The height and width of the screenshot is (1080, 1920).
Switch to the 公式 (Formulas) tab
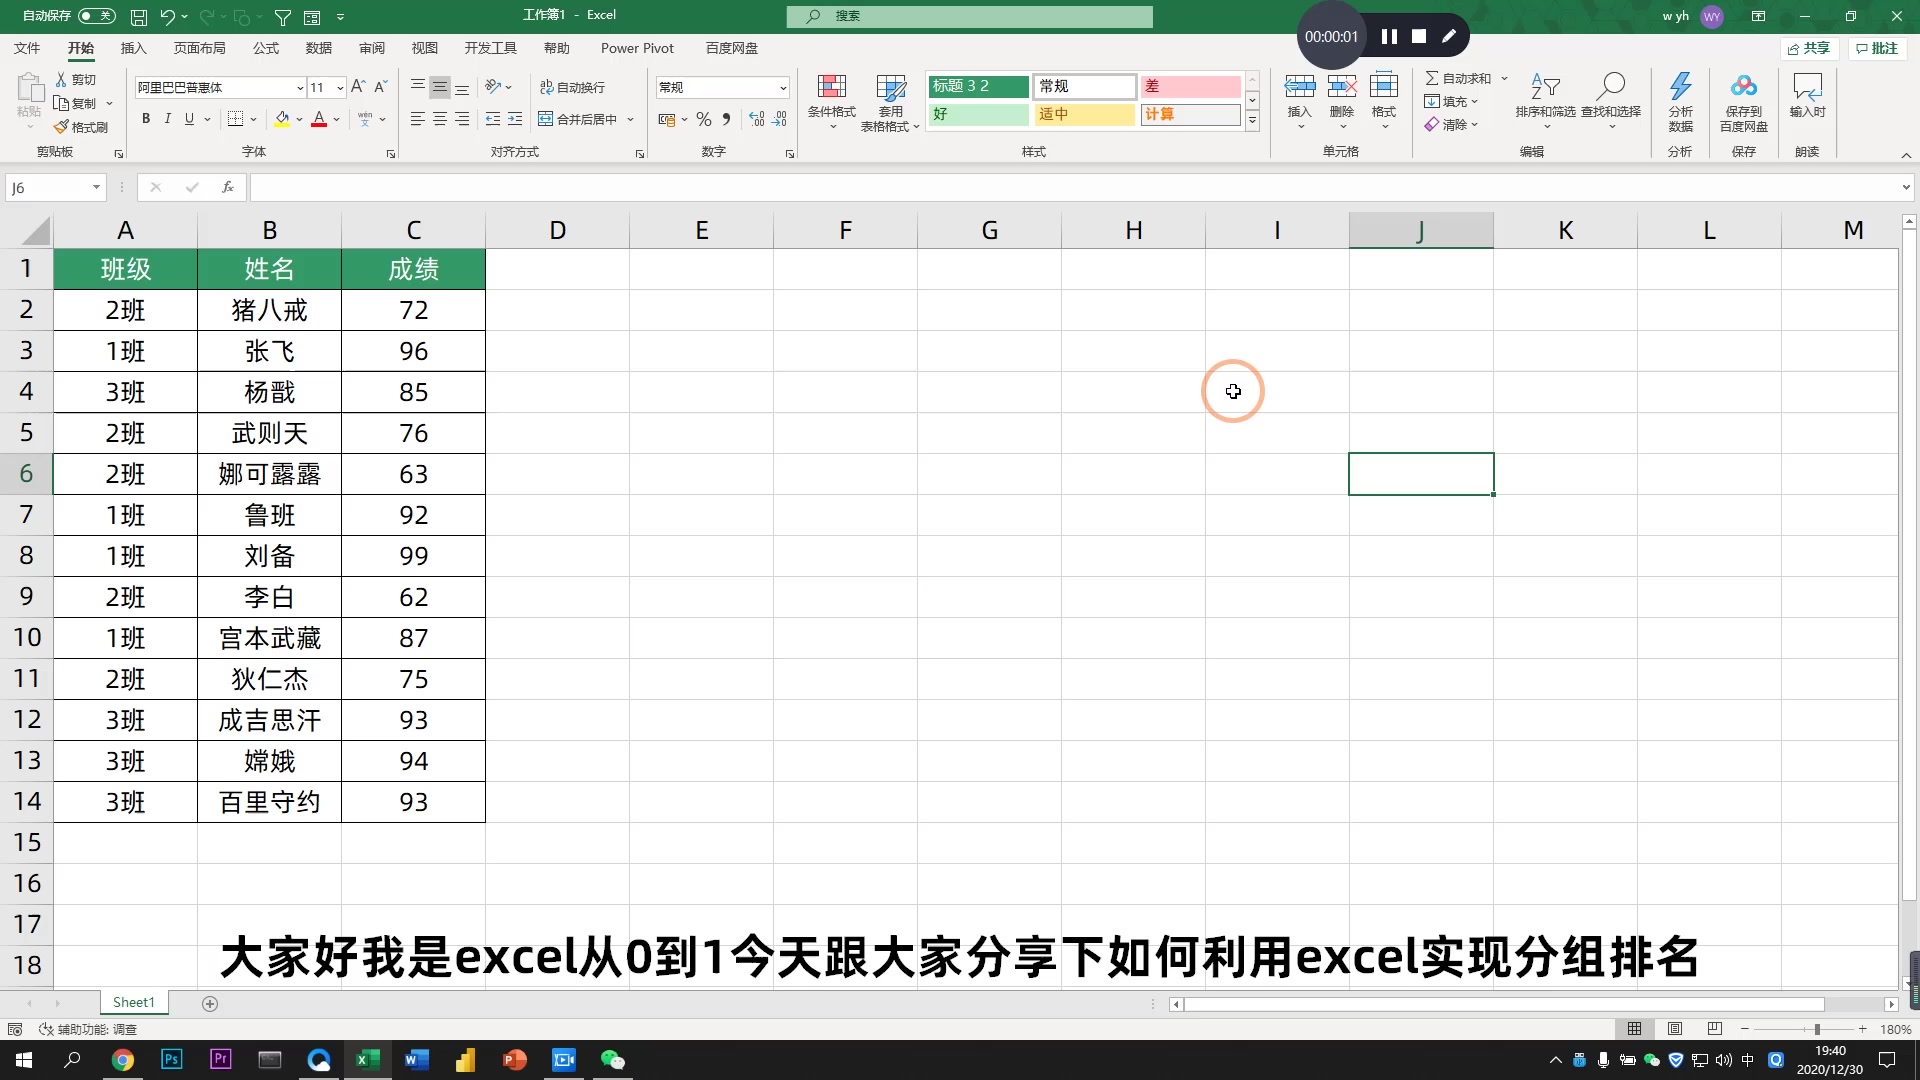tap(266, 48)
